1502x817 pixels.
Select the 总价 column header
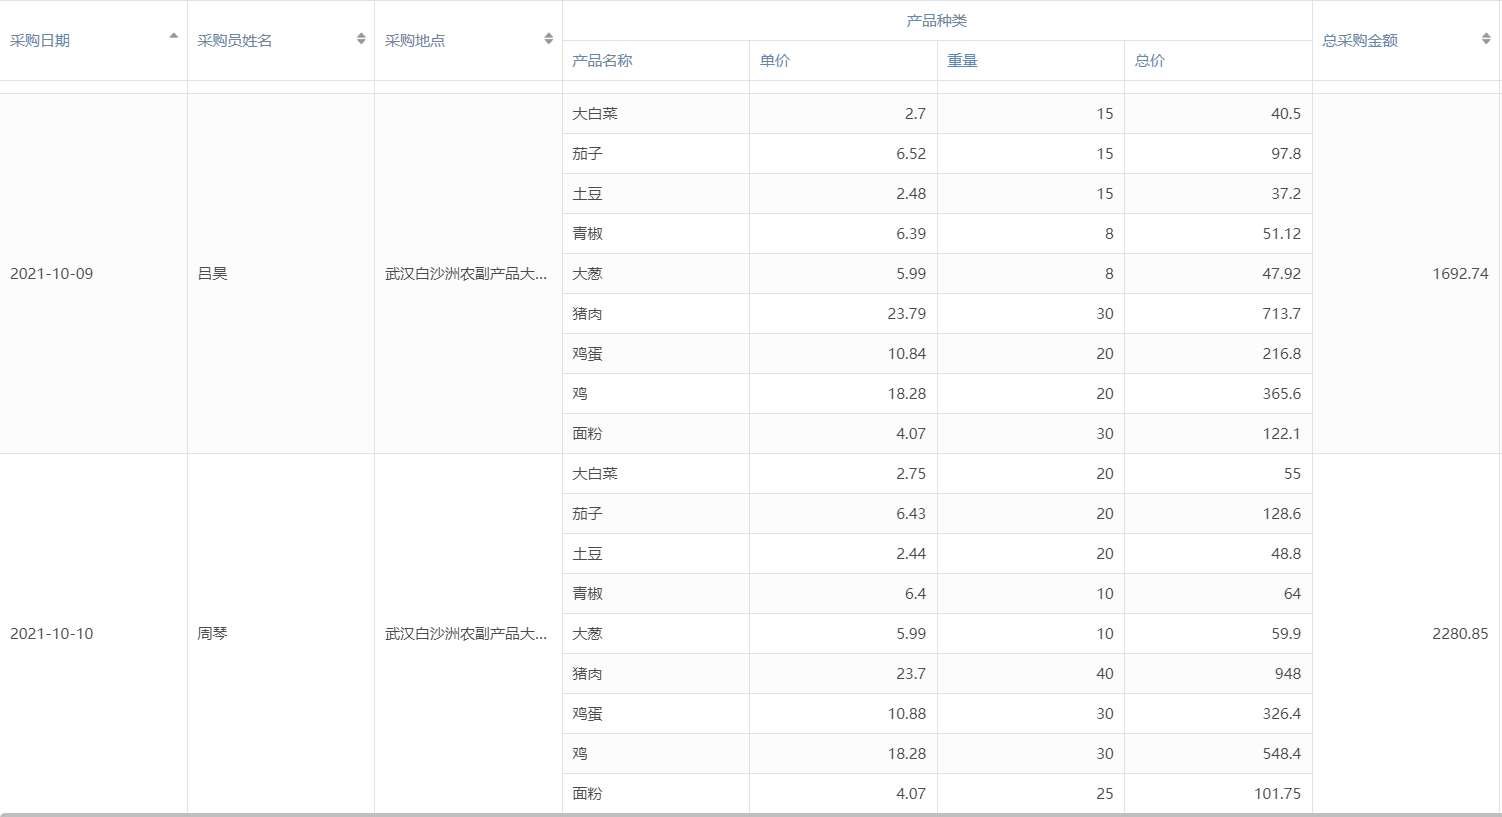1149,61
